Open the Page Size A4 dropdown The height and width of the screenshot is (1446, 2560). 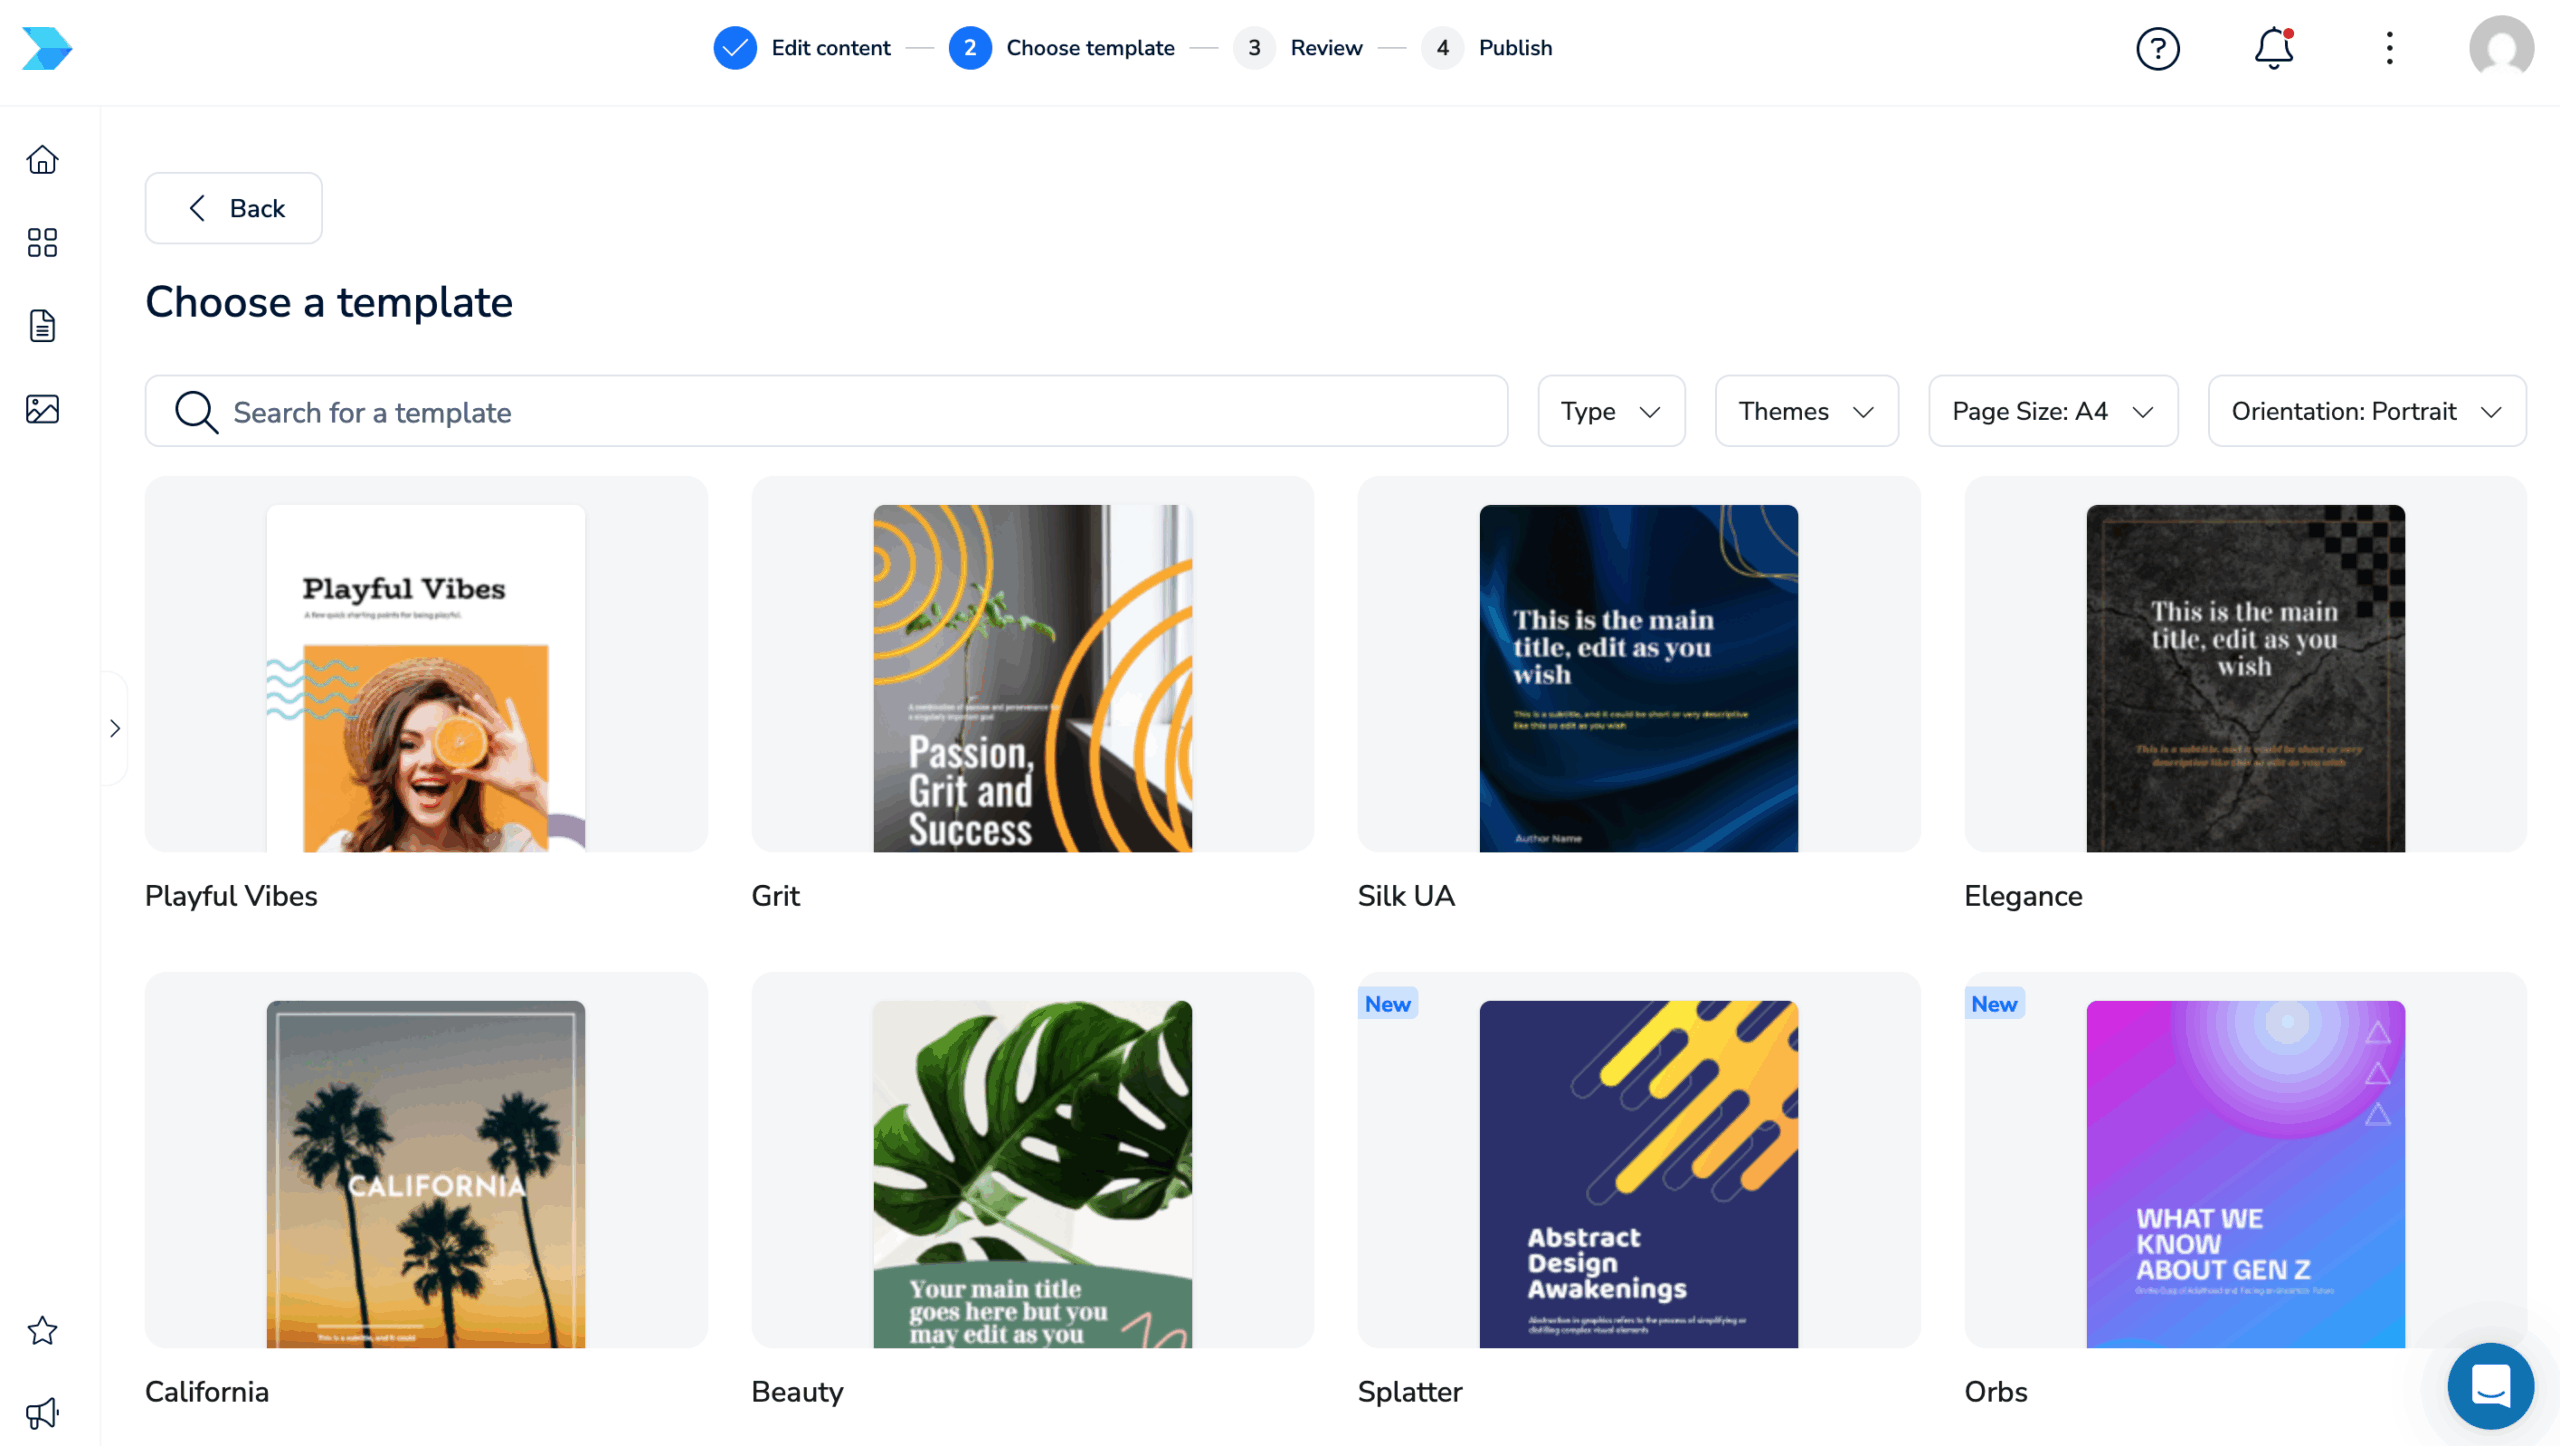(x=2052, y=411)
